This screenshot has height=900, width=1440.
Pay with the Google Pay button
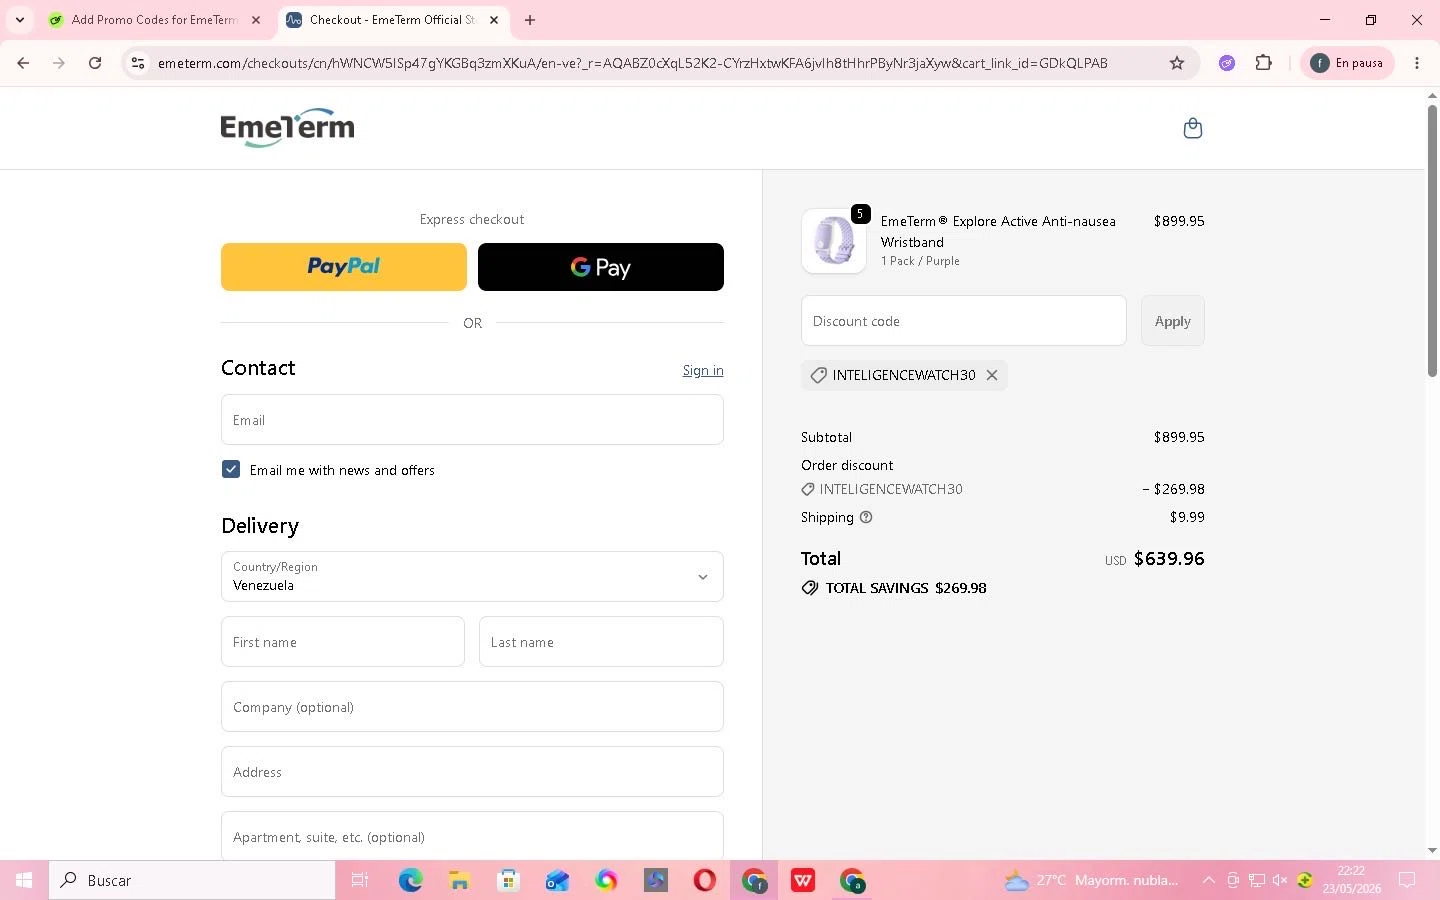601,267
